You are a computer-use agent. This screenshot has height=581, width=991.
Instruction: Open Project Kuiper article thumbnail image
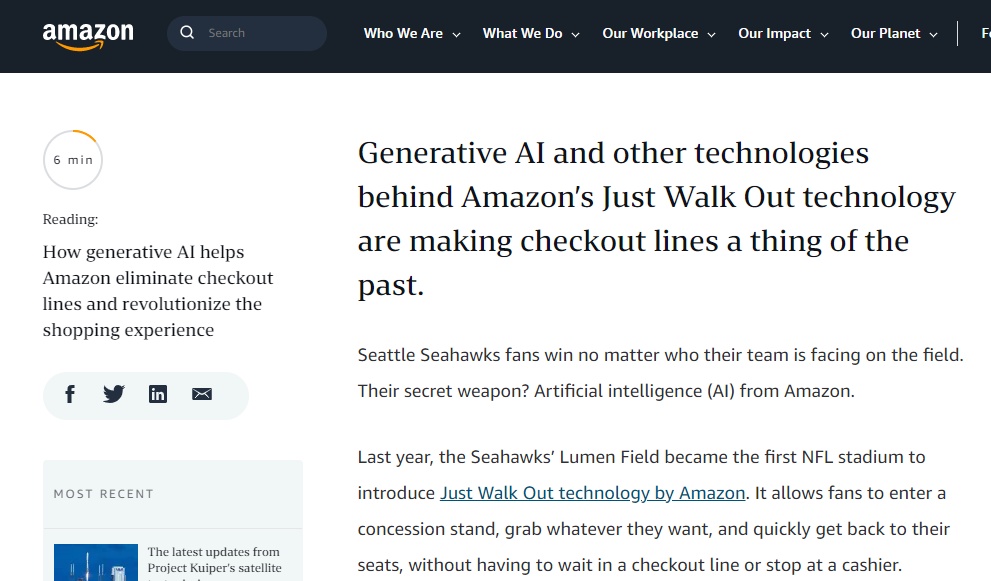pos(95,563)
